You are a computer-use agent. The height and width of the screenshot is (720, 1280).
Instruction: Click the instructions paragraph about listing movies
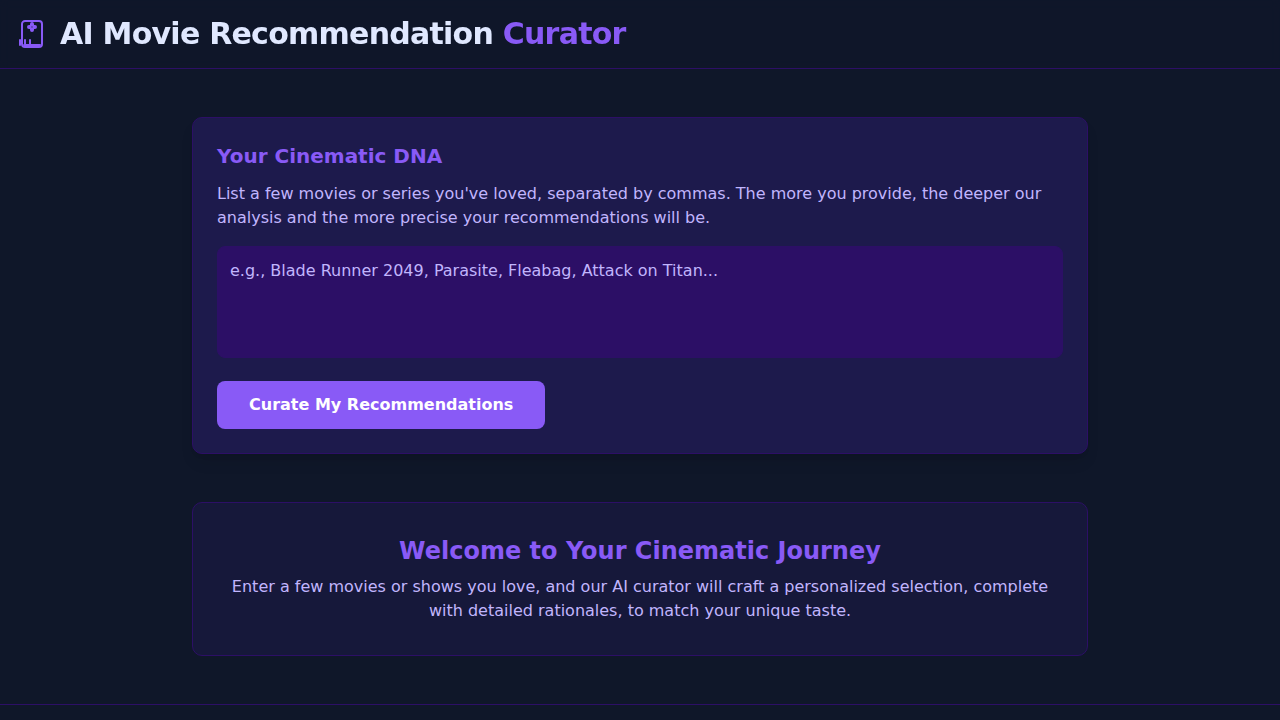[x=629, y=205]
